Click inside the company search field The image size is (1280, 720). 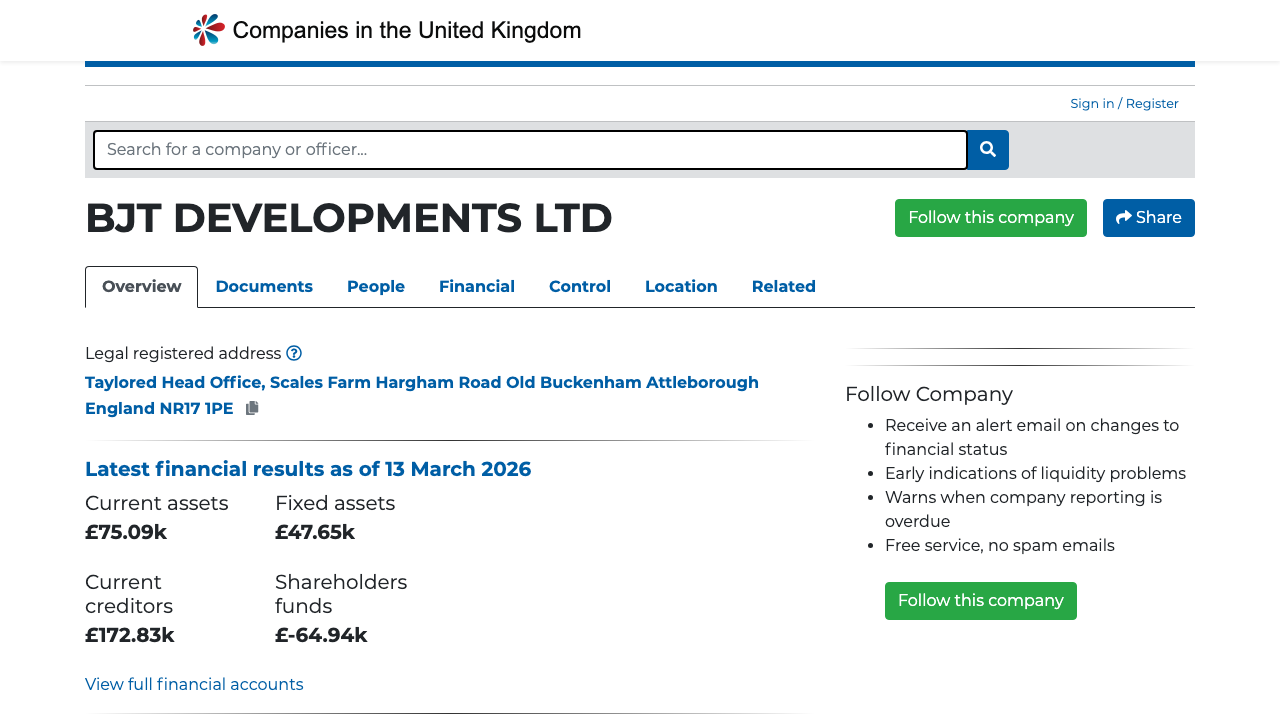pyautogui.click(x=530, y=149)
